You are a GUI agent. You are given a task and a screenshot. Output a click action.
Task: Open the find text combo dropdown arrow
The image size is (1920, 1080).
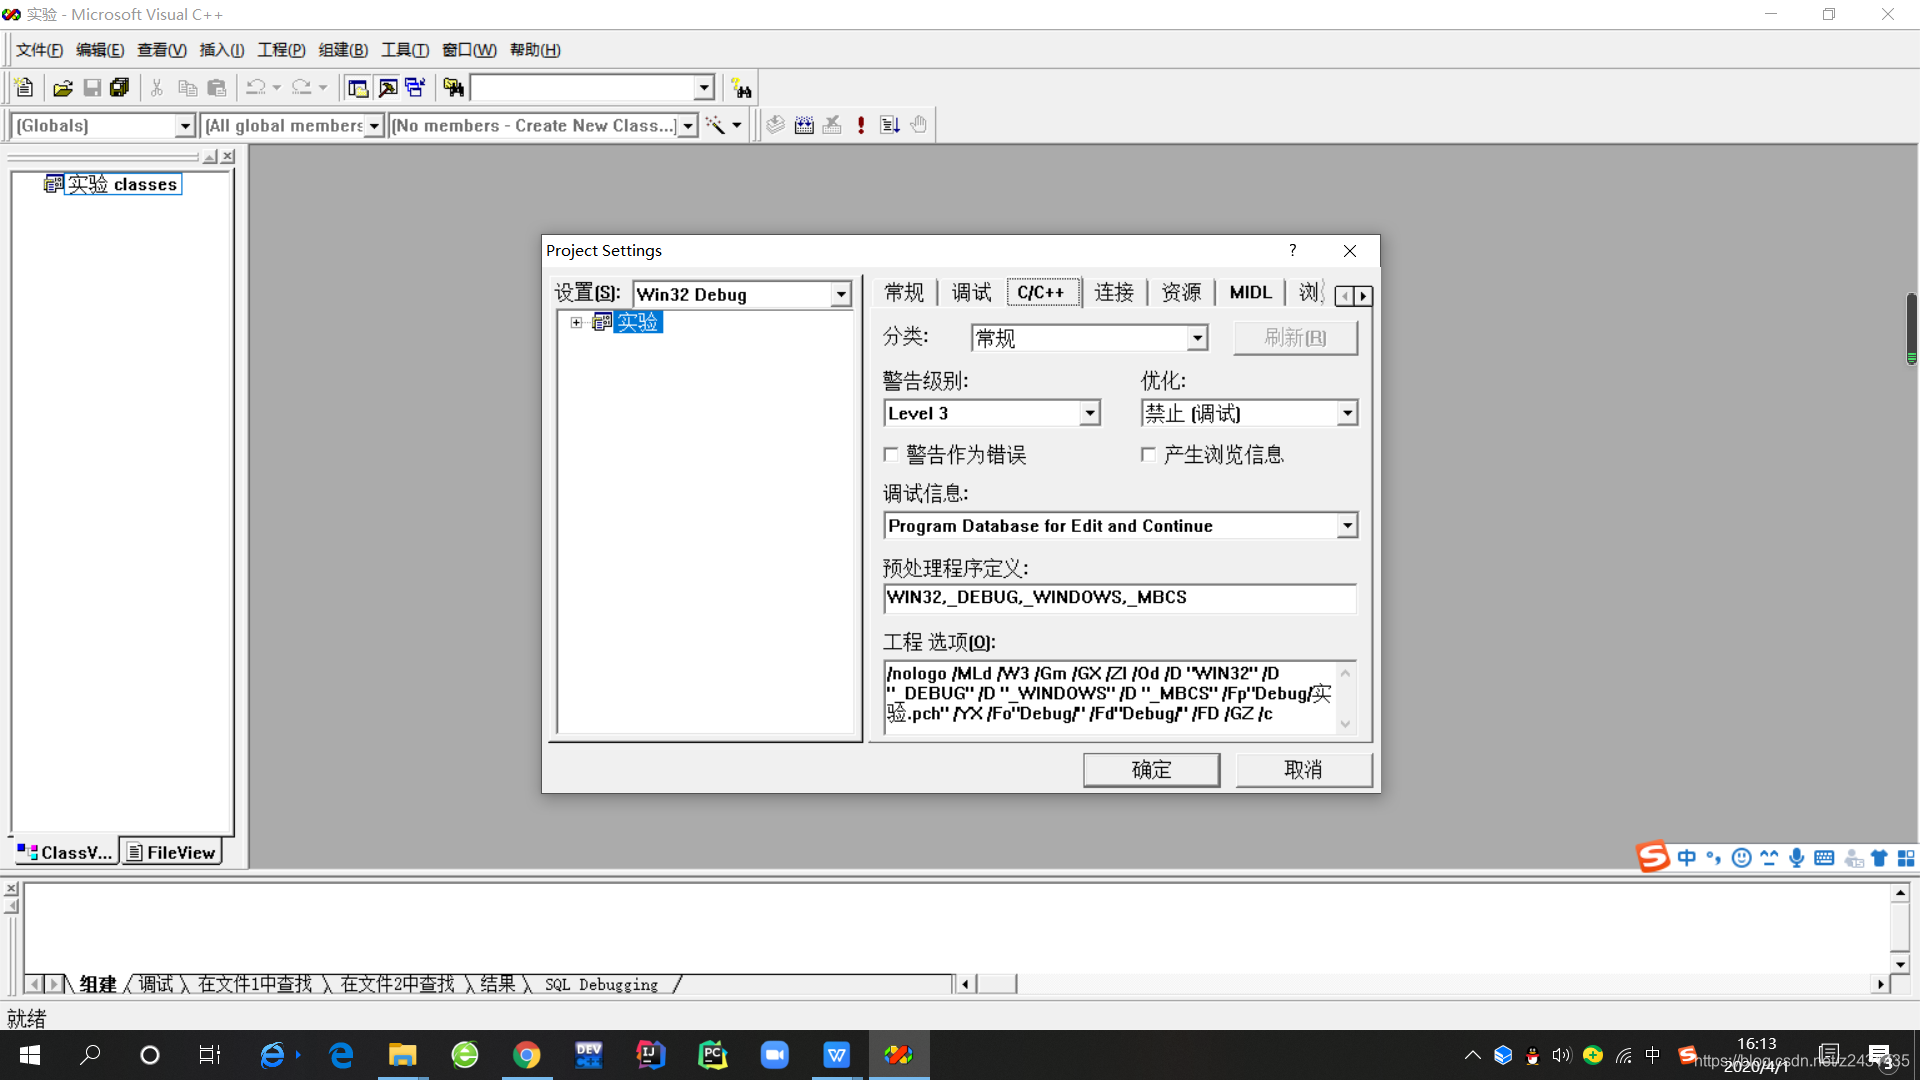[704, 88]
